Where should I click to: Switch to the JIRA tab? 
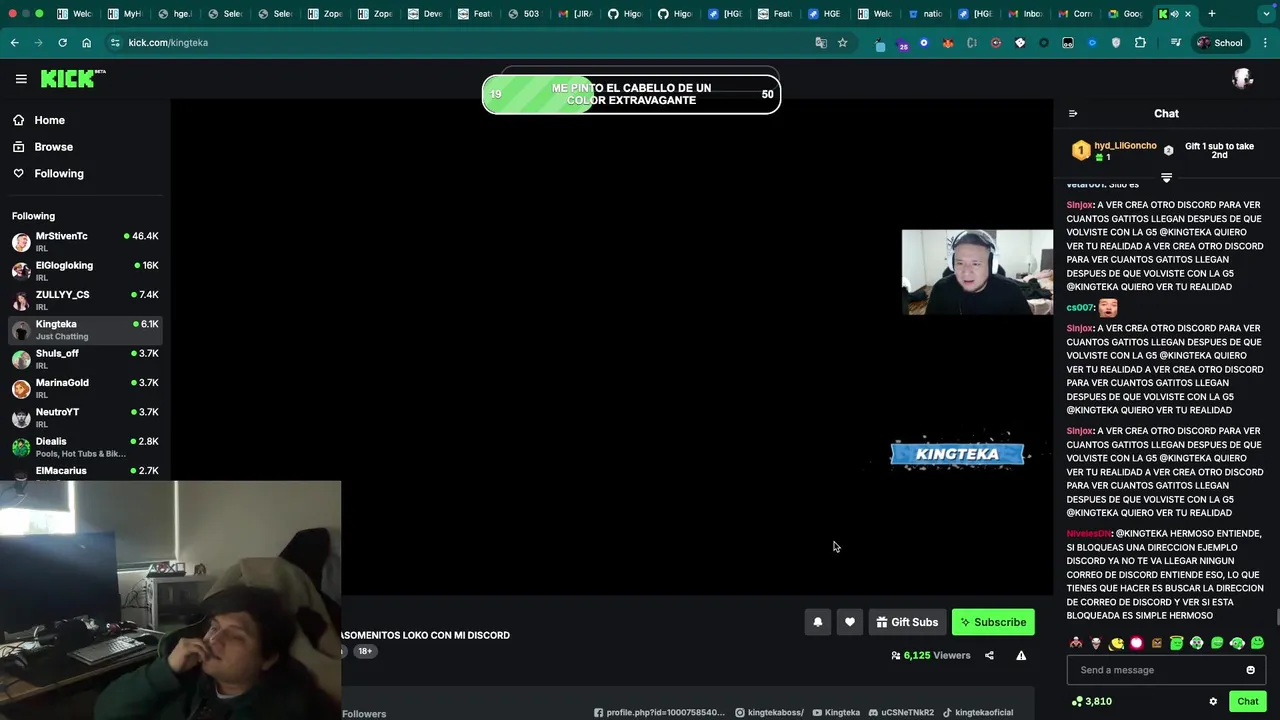click(574, 14)
